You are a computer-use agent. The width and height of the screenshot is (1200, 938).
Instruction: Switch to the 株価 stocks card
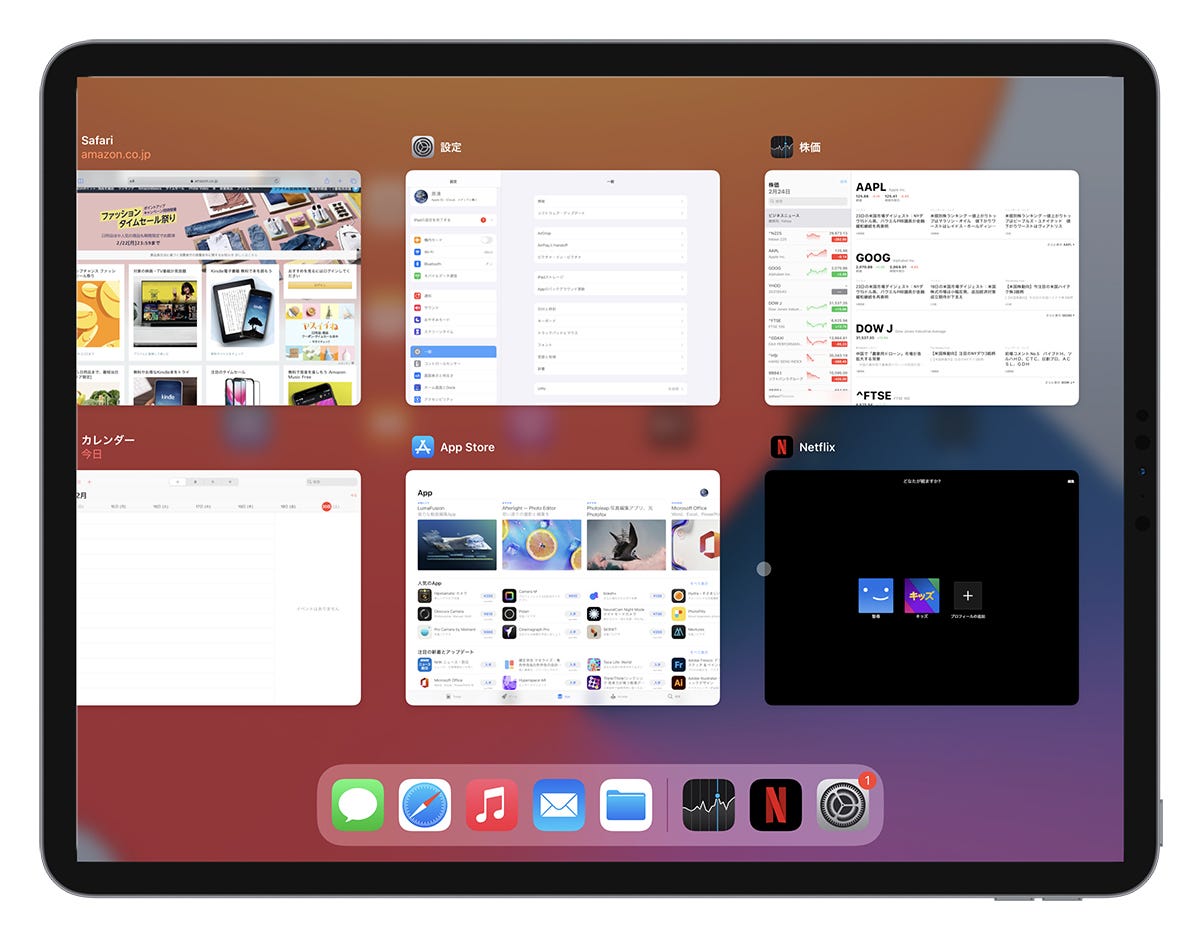(922, 288)
